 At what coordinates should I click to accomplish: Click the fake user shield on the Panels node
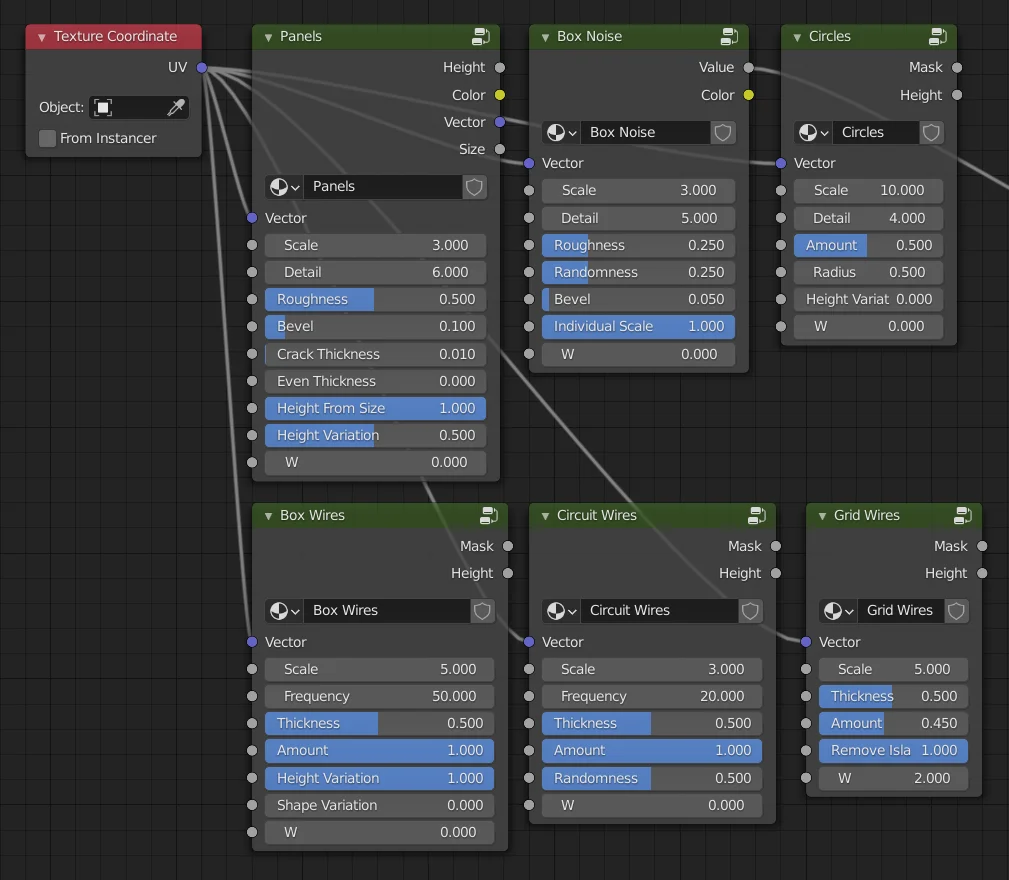[x=473, y=186]
